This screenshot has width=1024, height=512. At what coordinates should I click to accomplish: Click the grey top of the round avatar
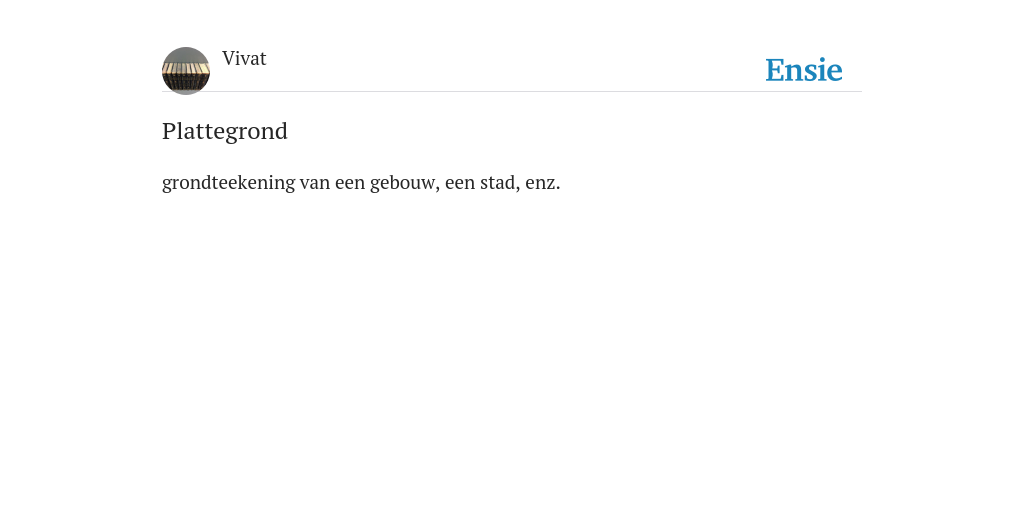click(x=185, y=55)
